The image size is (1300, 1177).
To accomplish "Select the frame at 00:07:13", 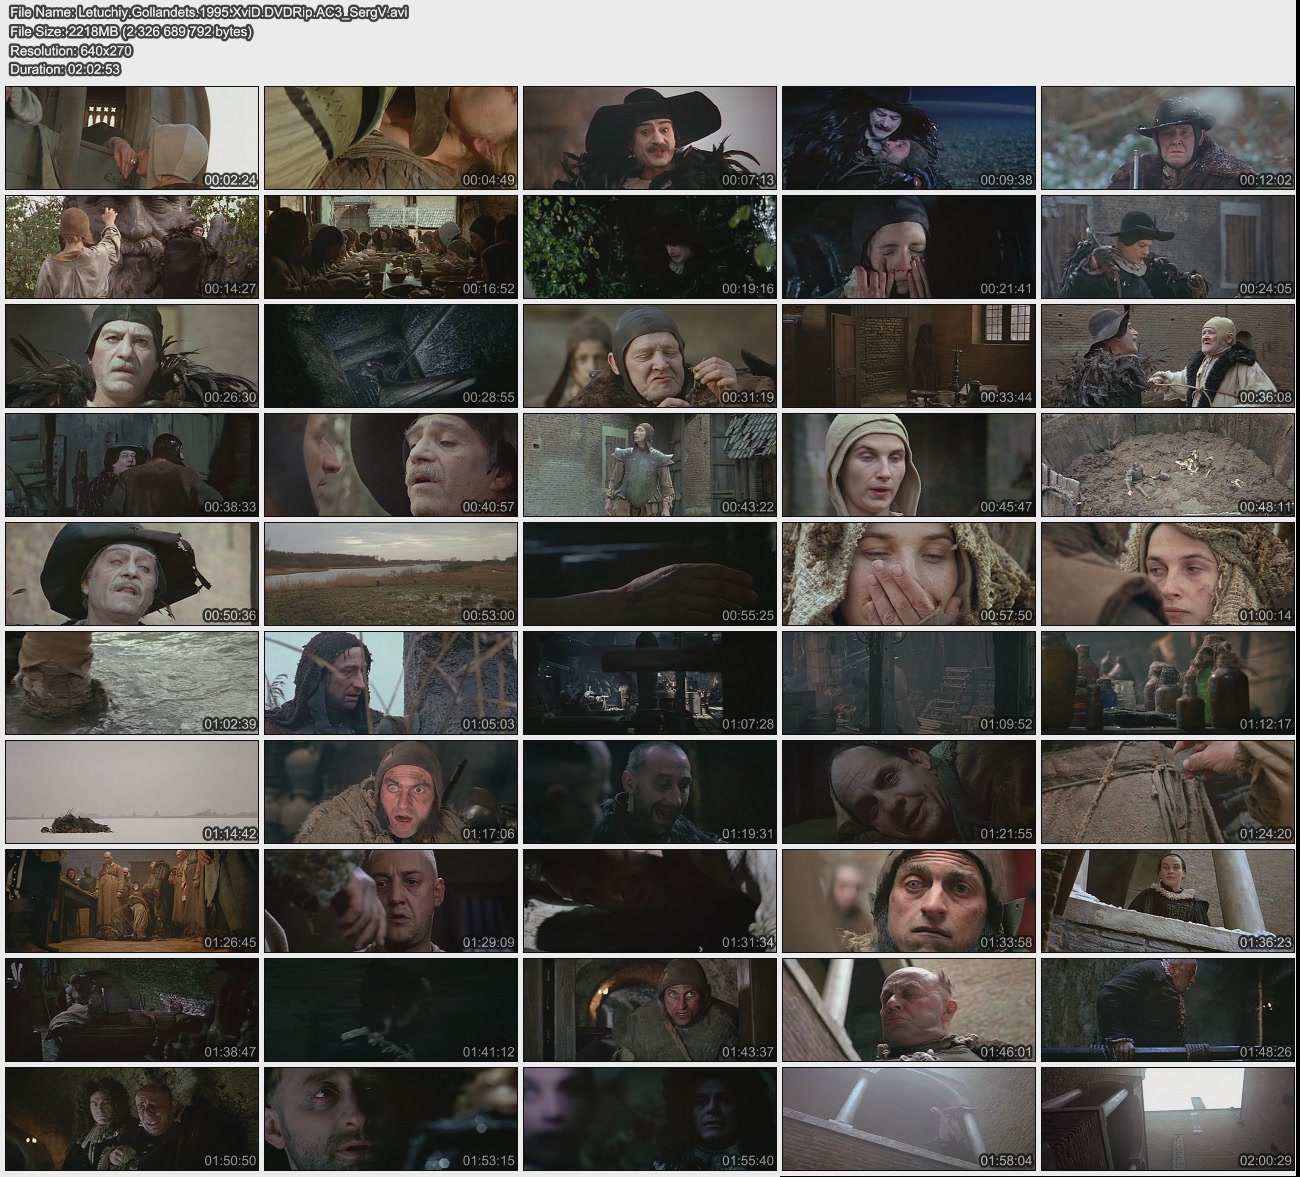I will pyautogui.click(x=649, y=138).
